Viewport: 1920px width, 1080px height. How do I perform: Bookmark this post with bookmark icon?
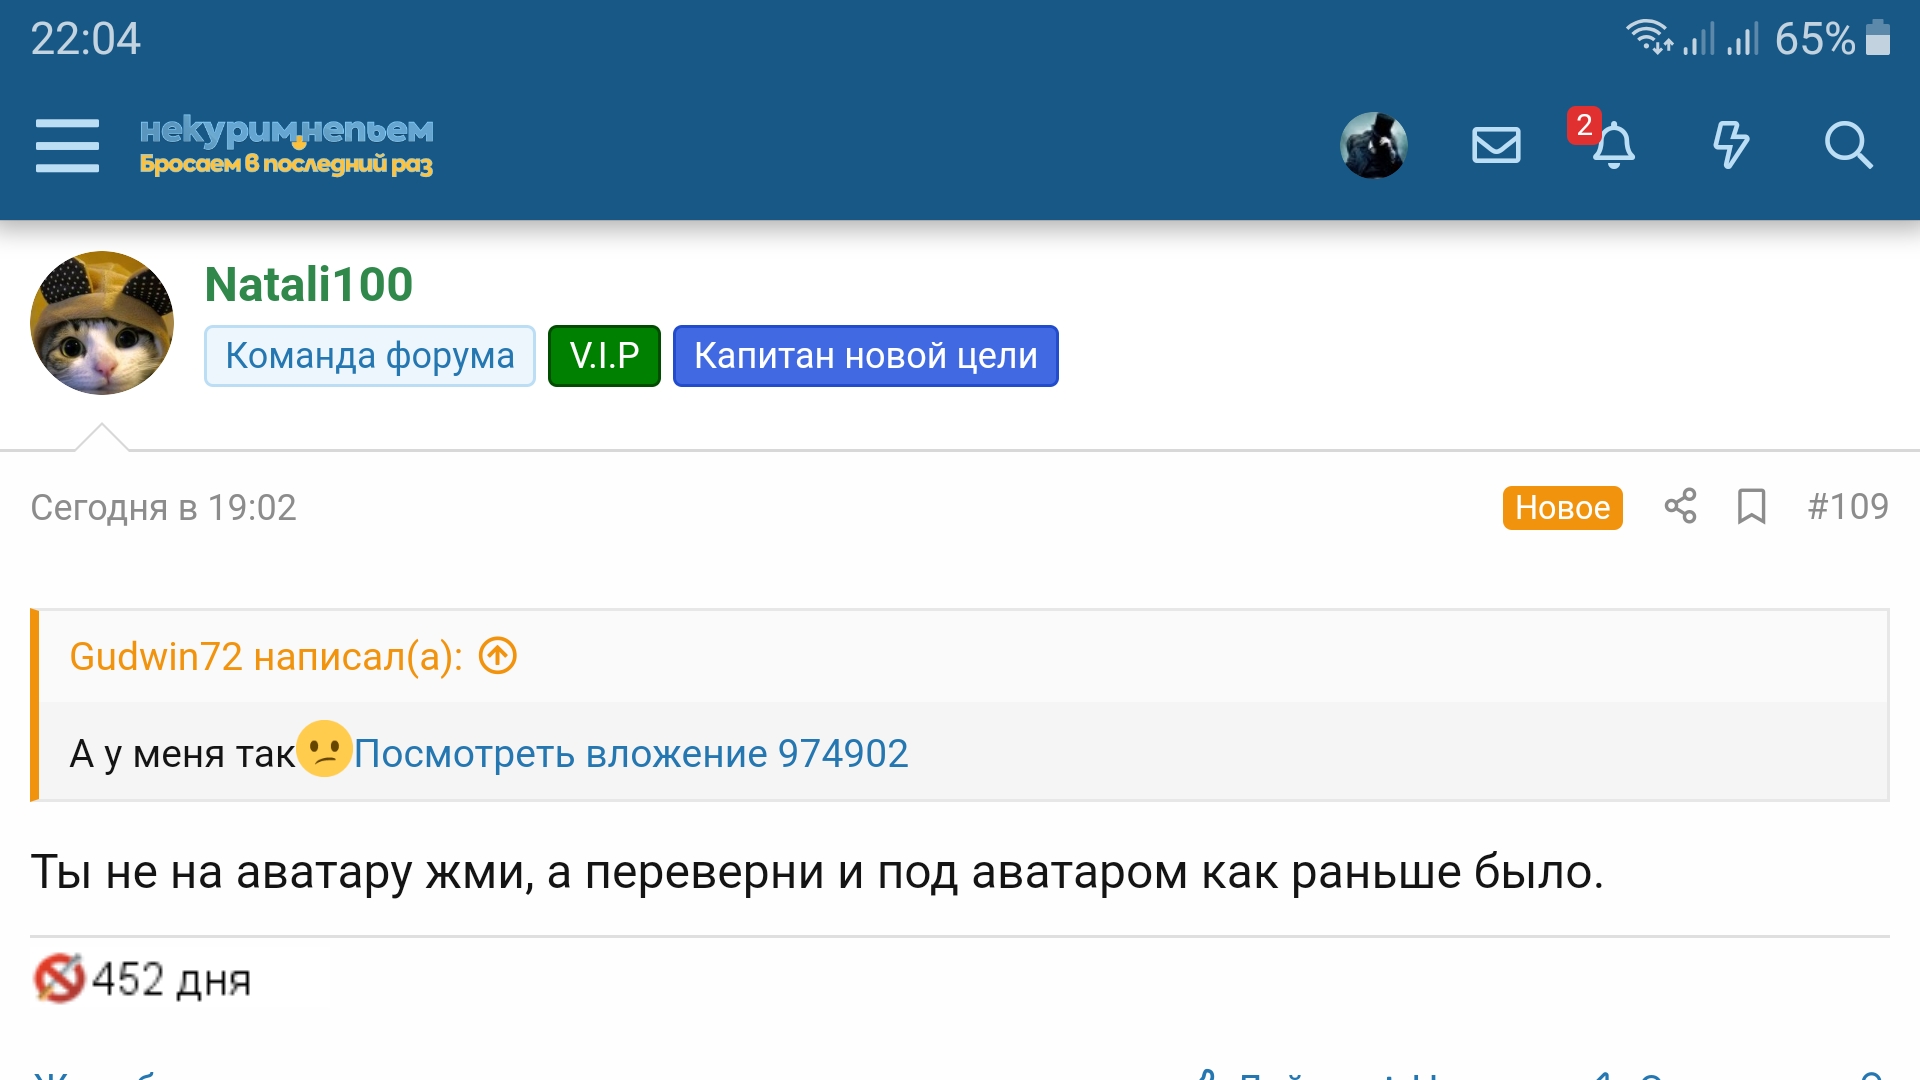[1751, 506]
